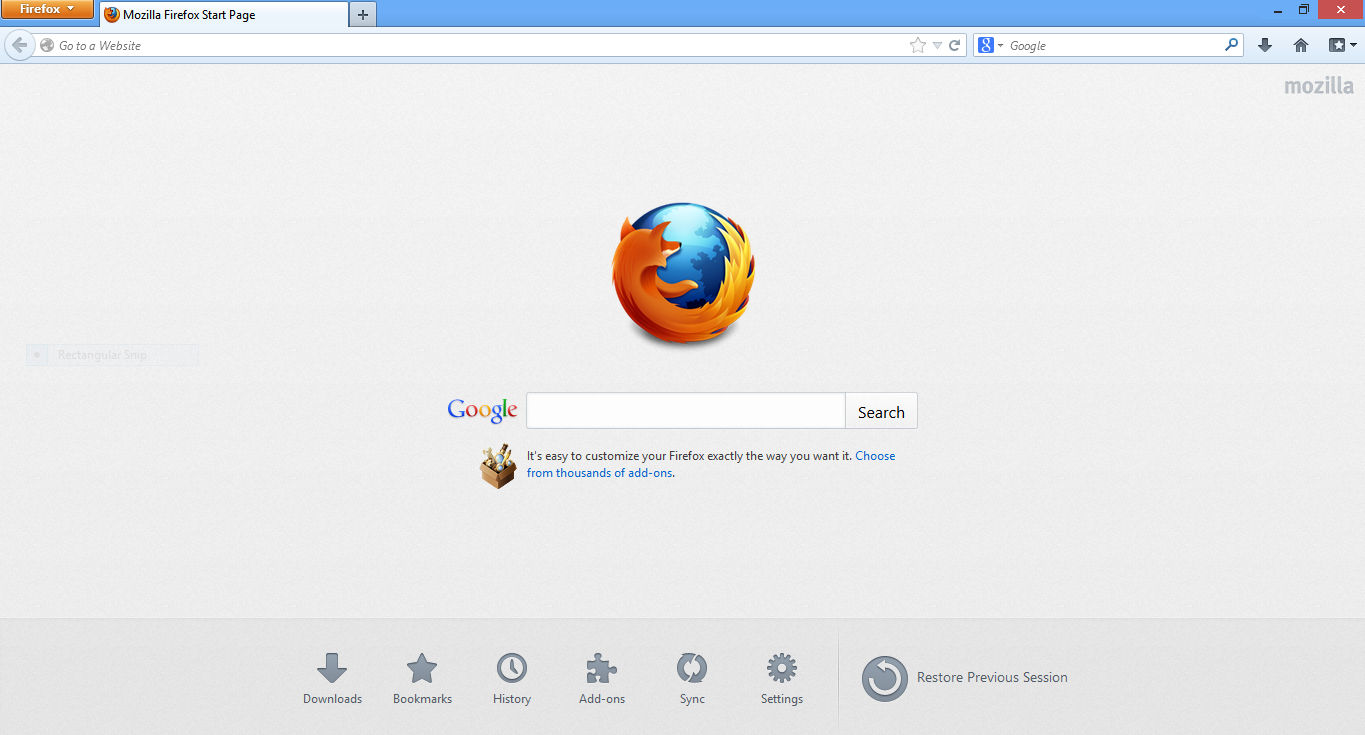
Task: Reload the current page
Action: tap(954, 45)
